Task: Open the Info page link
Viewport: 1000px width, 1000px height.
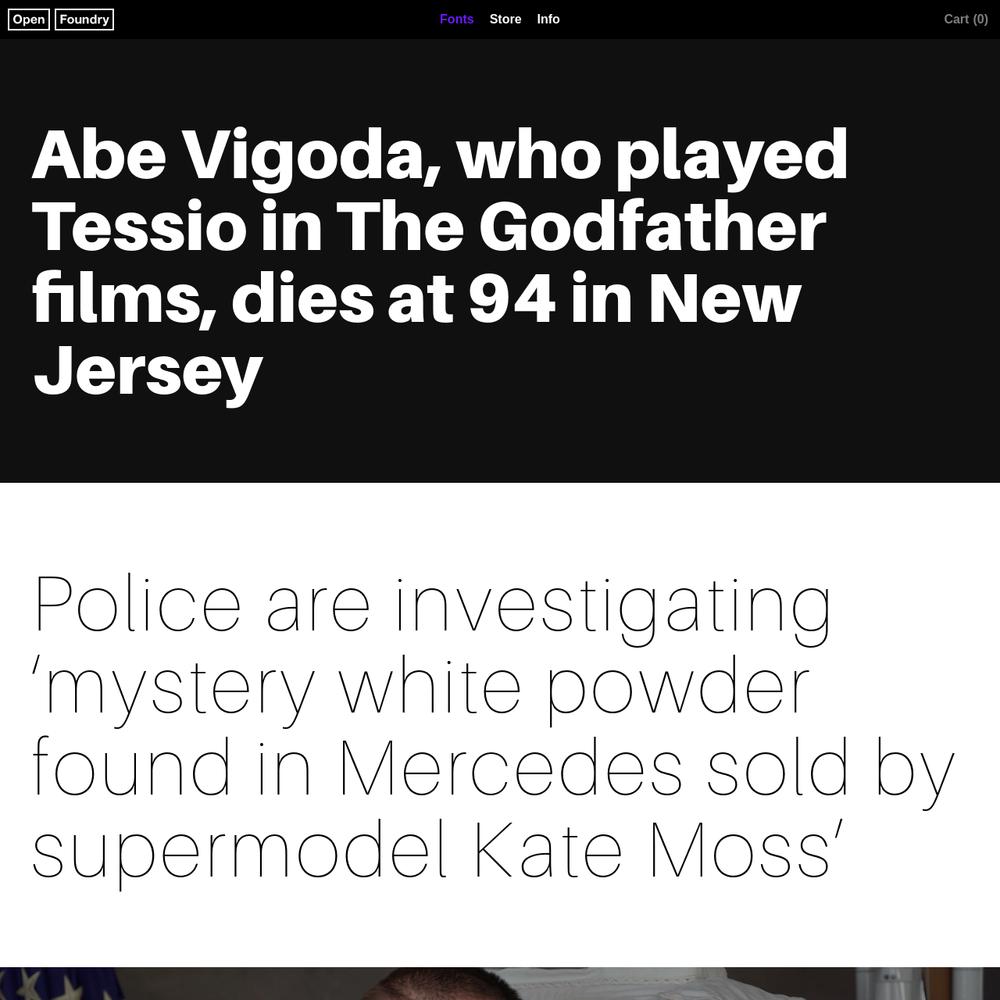Action: coord(548,19)
